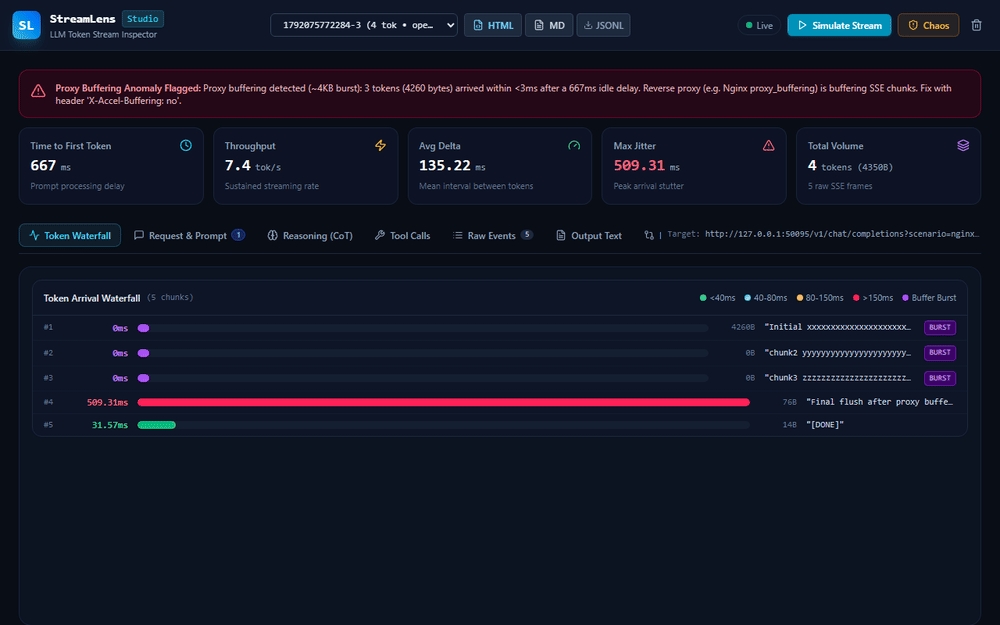The height and width of the screenshot is (625, 1000).
Task: Click "Final flush after proxy" payload text
Action: tap(879, 402)
